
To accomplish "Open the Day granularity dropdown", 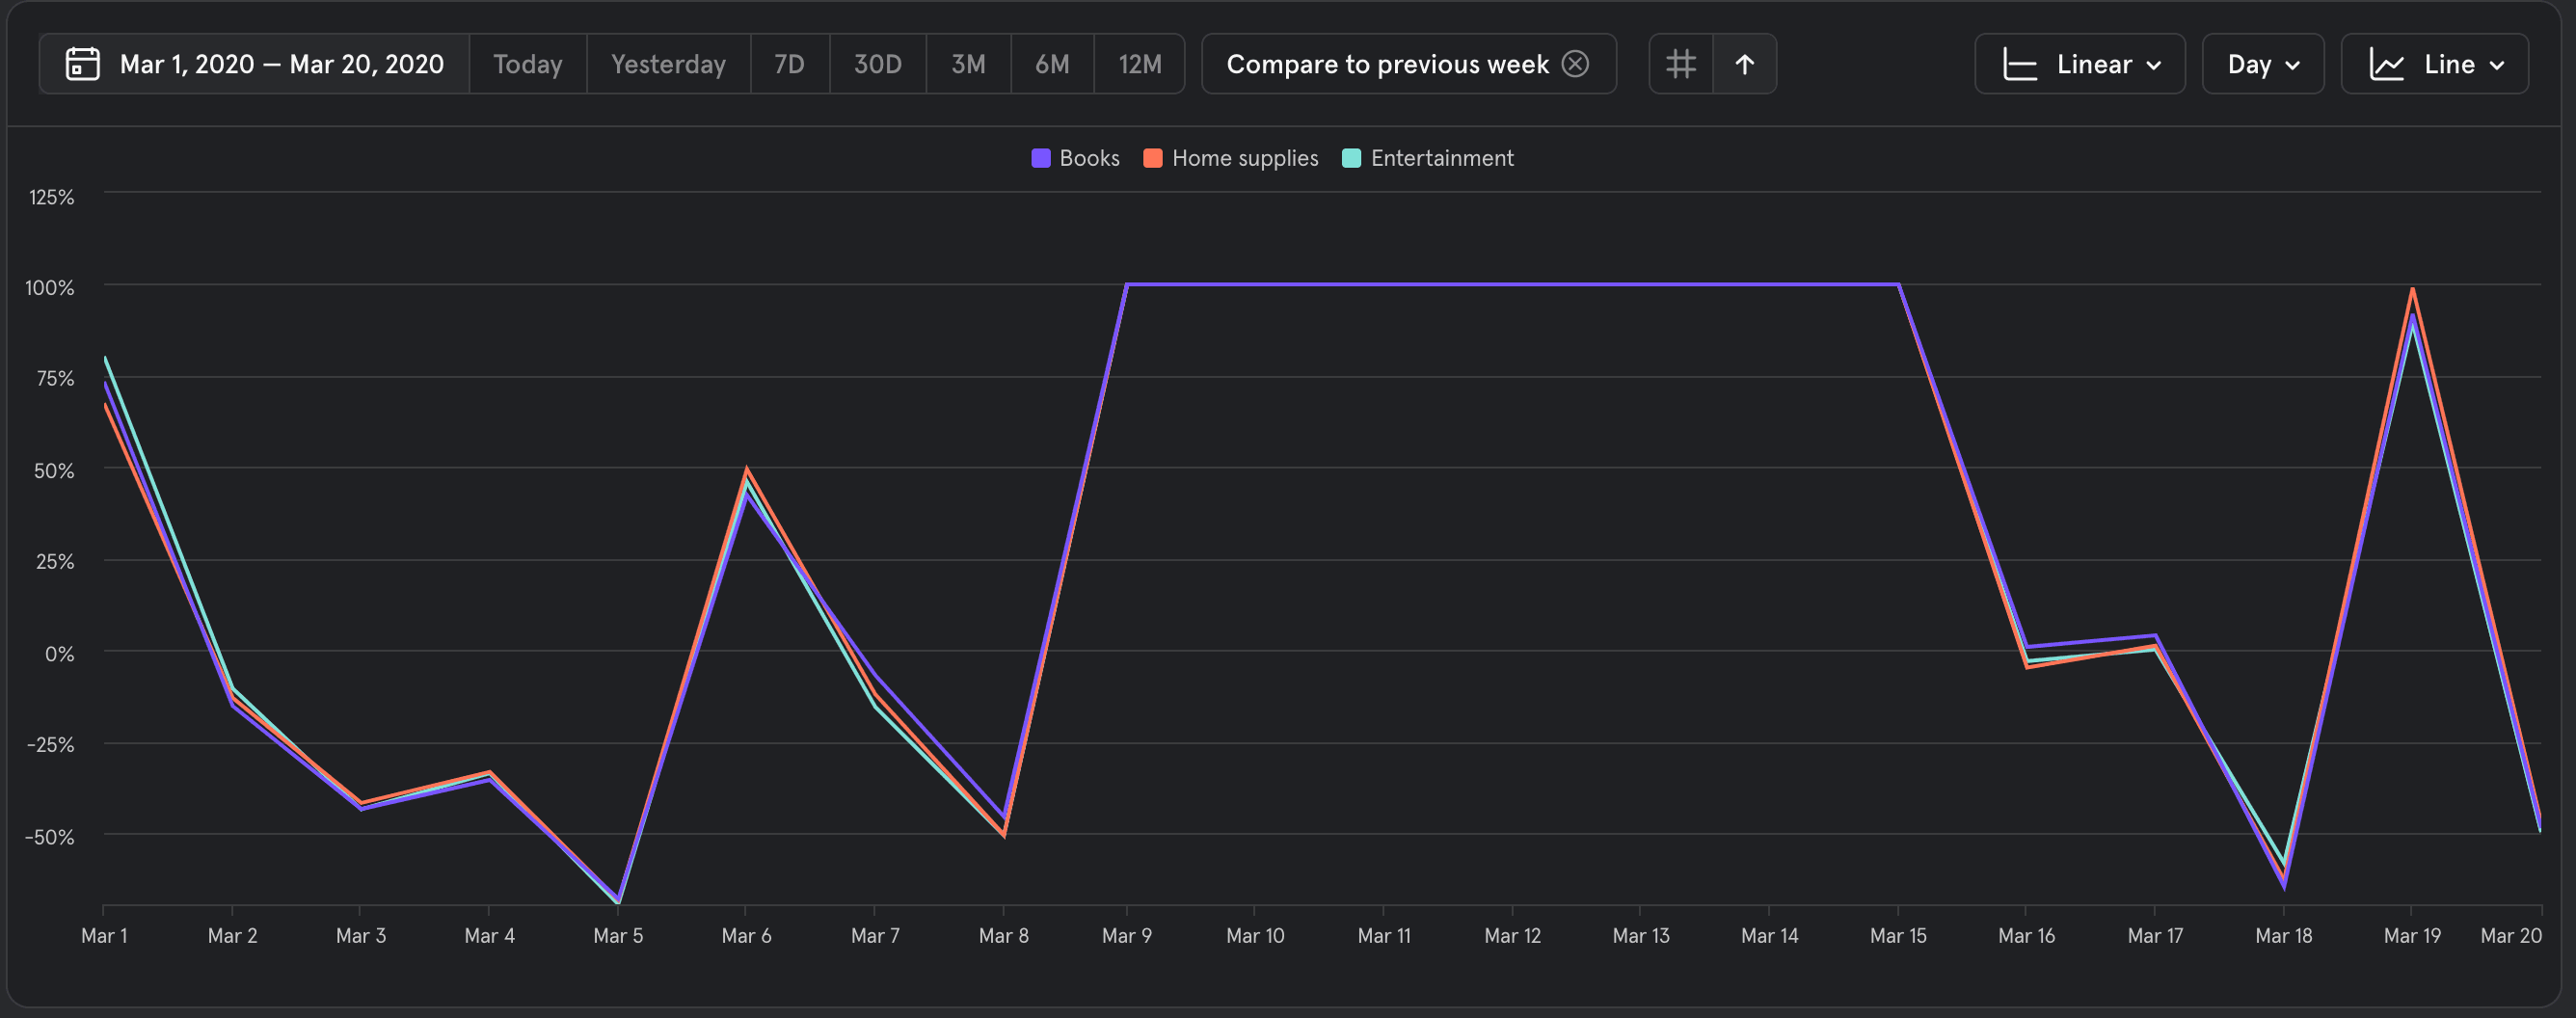I will pos(2263,65).
